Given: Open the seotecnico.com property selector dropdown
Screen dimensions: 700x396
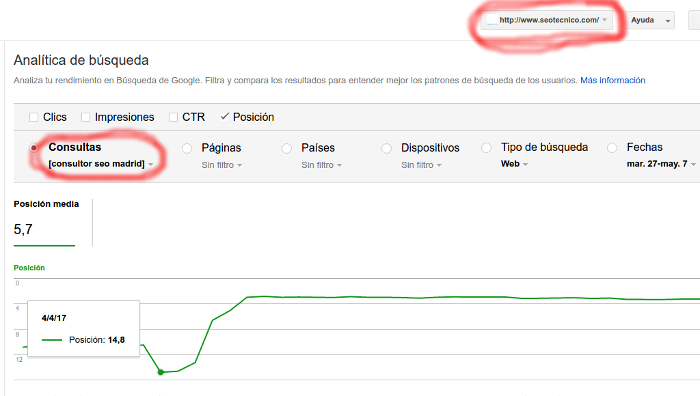Looking at the screenshot, I should pos(546,20).
